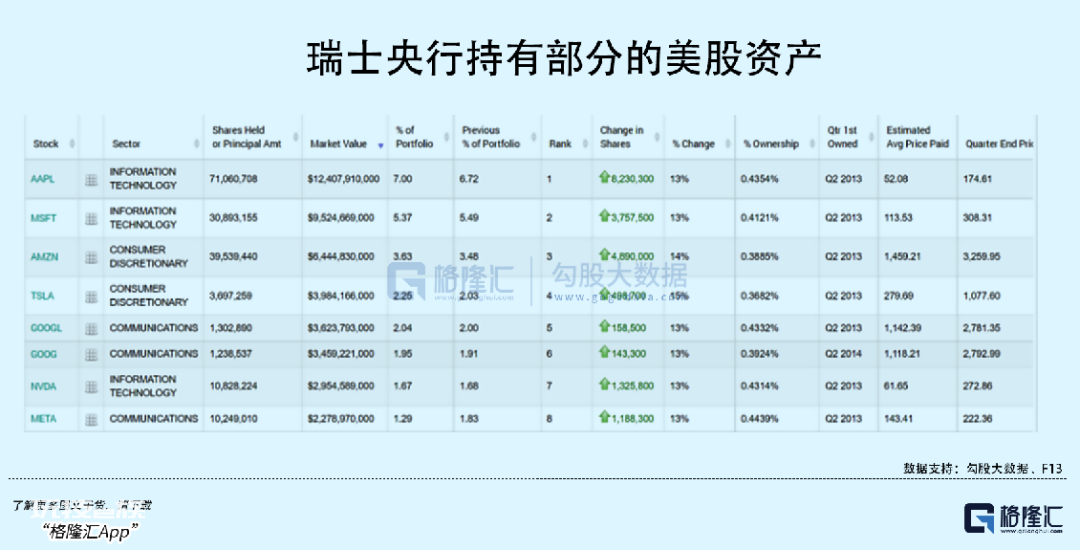Select quarter end price 222.36
This screenshot has width=1080, height=550.
977,419
